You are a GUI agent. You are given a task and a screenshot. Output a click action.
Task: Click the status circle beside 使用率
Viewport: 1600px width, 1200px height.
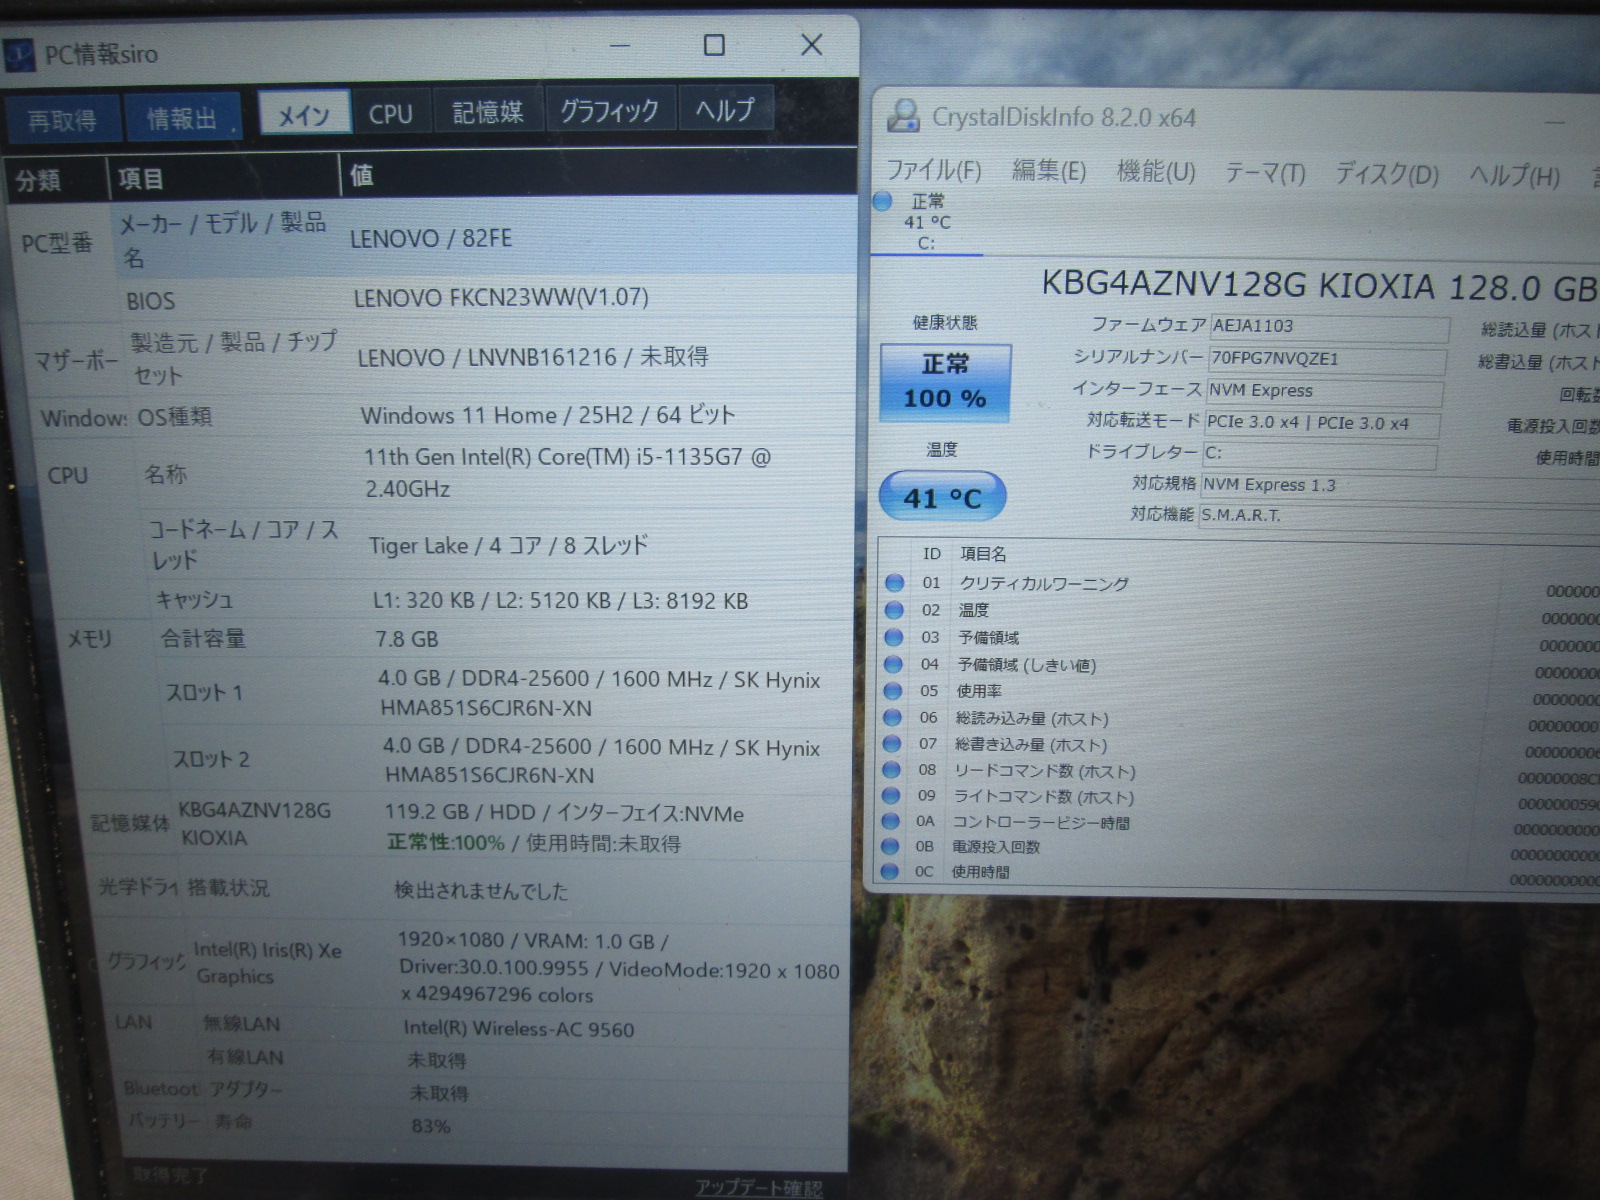(892, 691)
